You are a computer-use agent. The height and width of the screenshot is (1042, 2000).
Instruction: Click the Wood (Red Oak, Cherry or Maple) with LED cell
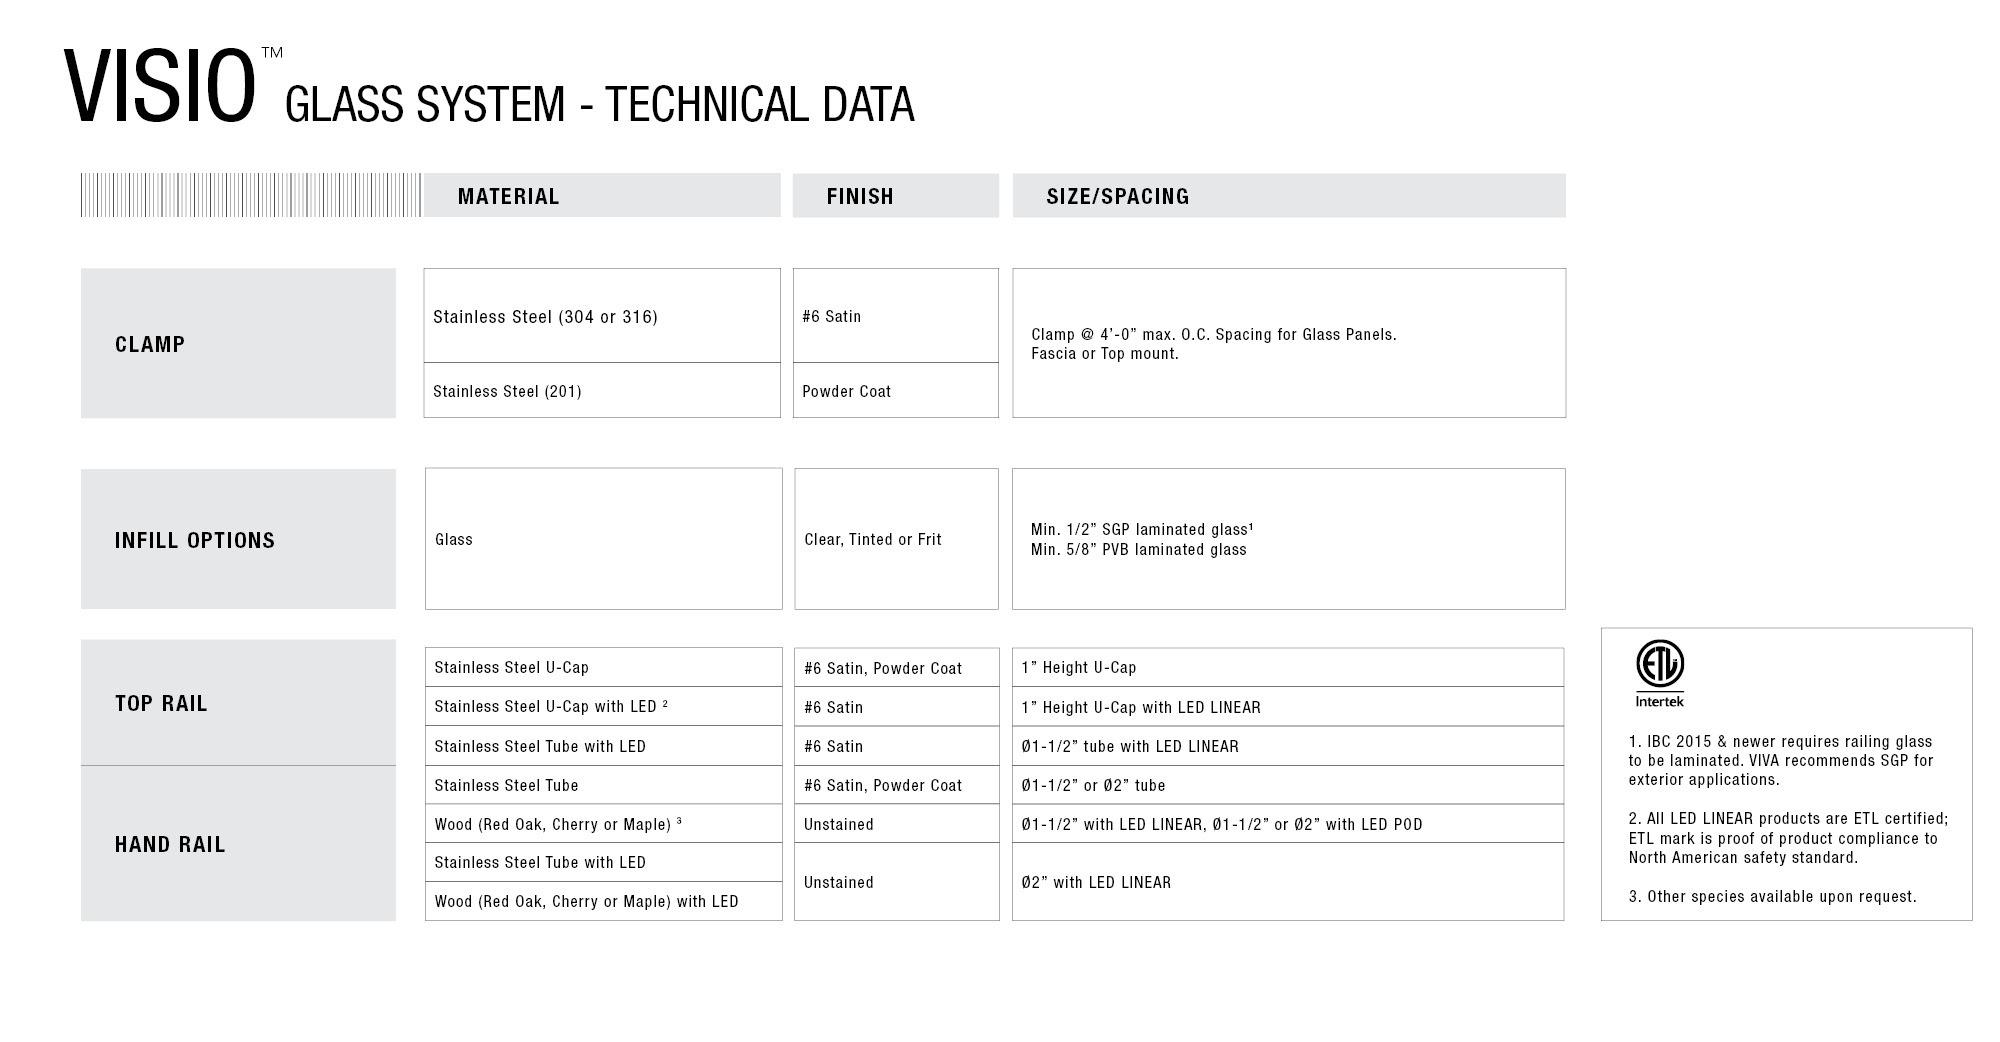[586, 901]
